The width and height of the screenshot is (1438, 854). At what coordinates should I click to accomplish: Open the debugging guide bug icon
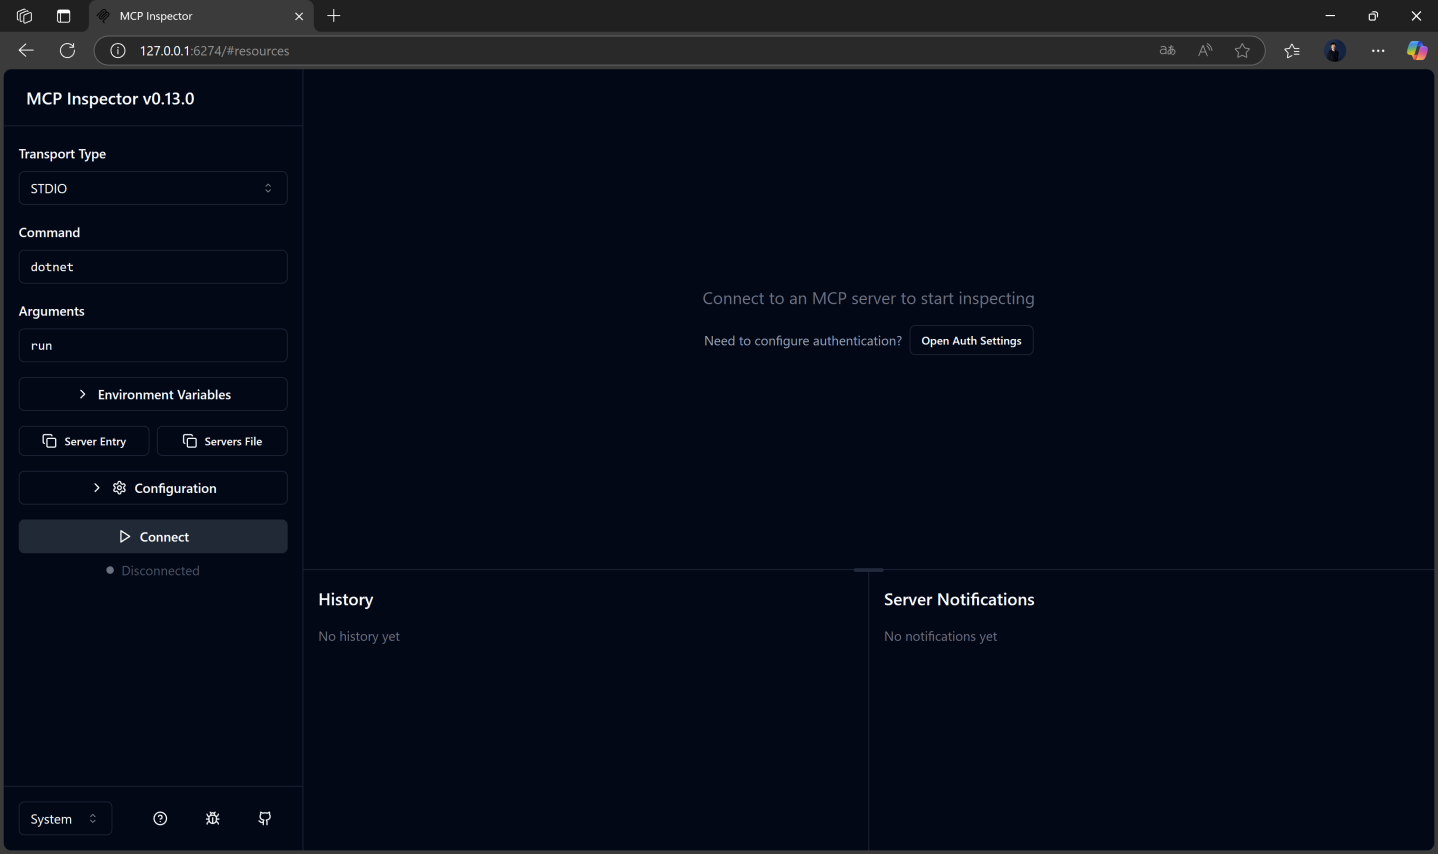point(213,819)
